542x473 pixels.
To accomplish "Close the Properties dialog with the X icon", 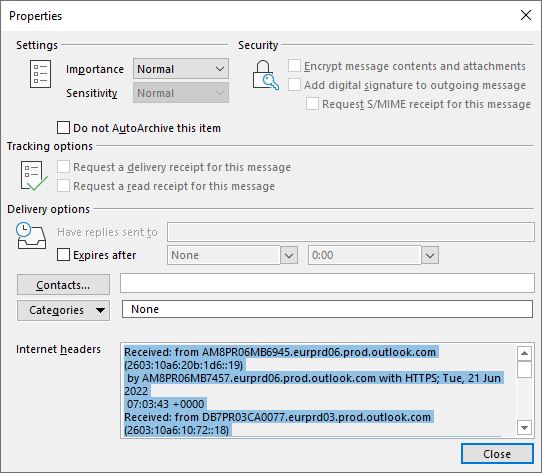I will tap(526, 15).
